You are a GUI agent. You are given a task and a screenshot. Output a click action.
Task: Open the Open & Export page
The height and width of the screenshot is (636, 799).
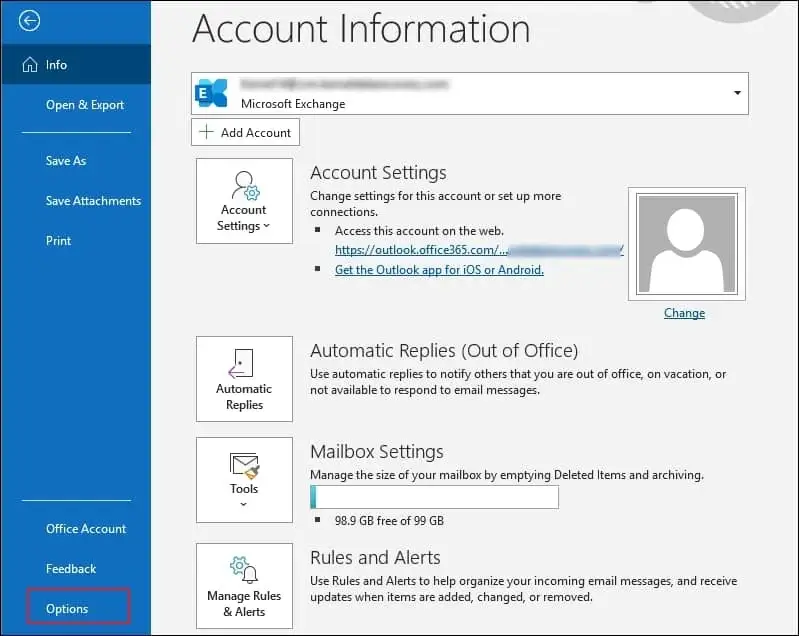click(x=85, y=105)
